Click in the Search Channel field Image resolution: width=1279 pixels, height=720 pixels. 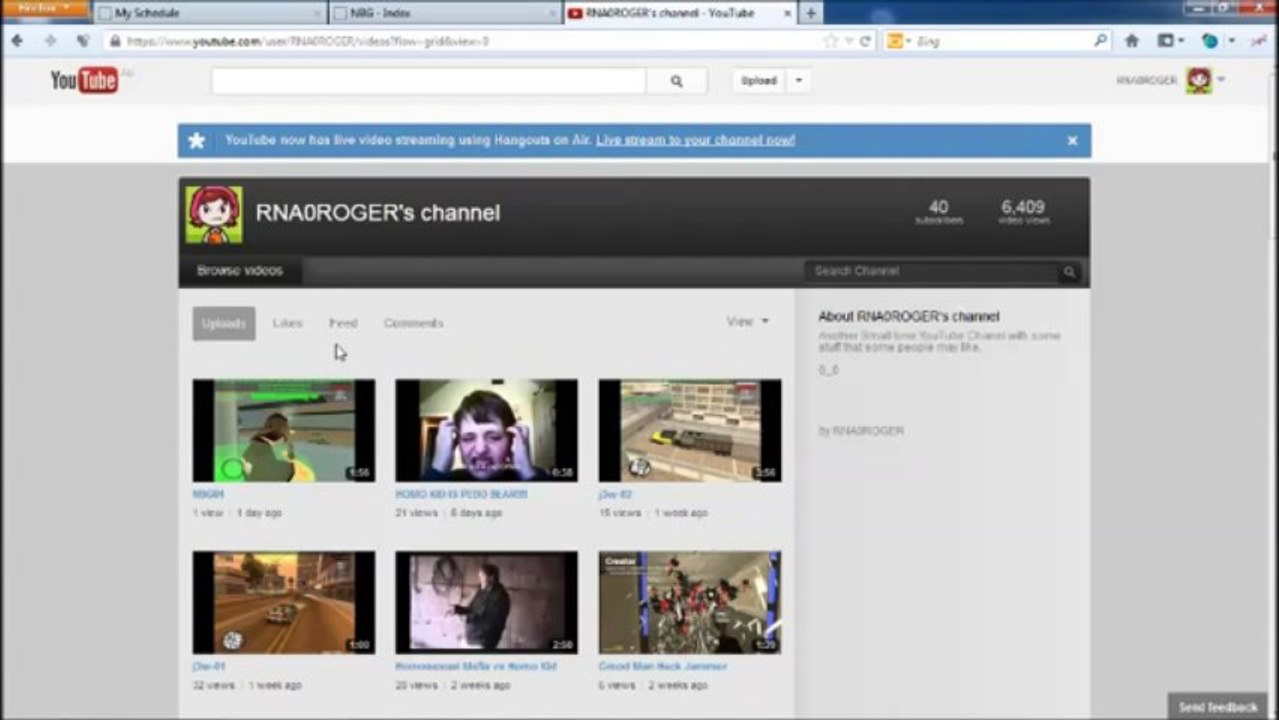pyautogui.click(x=930, y=272)
